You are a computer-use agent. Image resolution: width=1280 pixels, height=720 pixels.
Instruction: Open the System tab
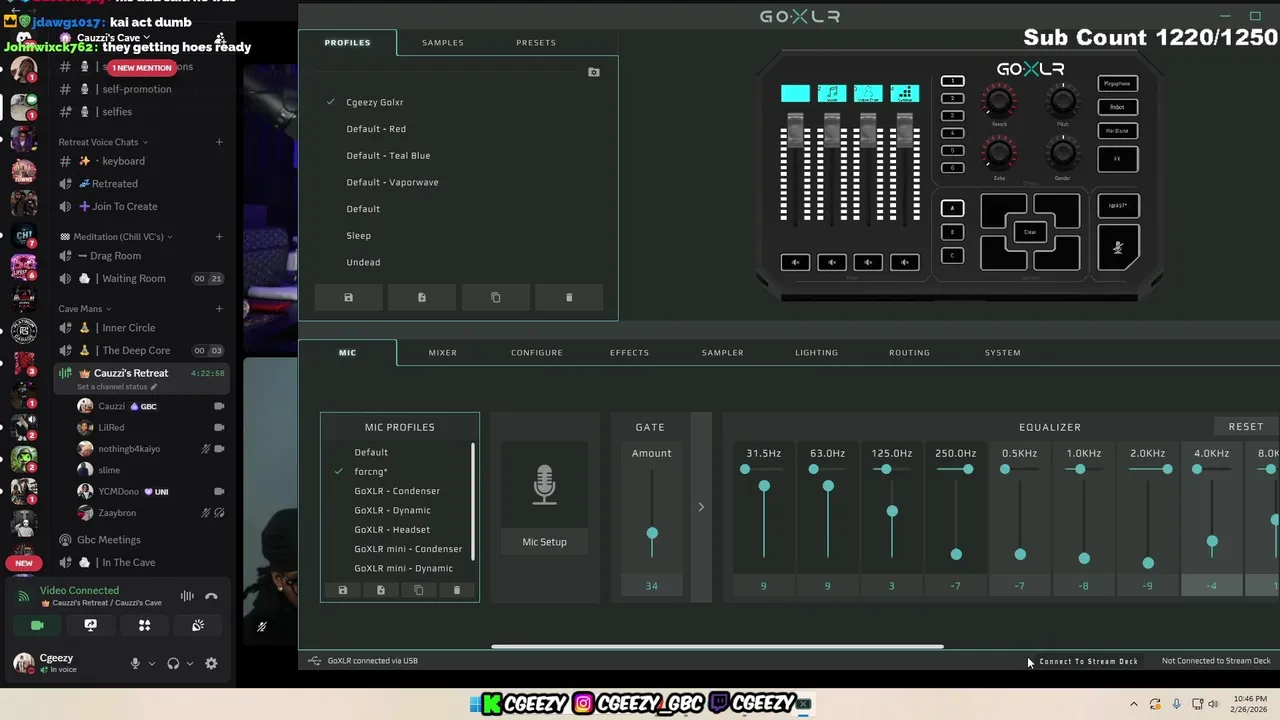point(1002,352)
